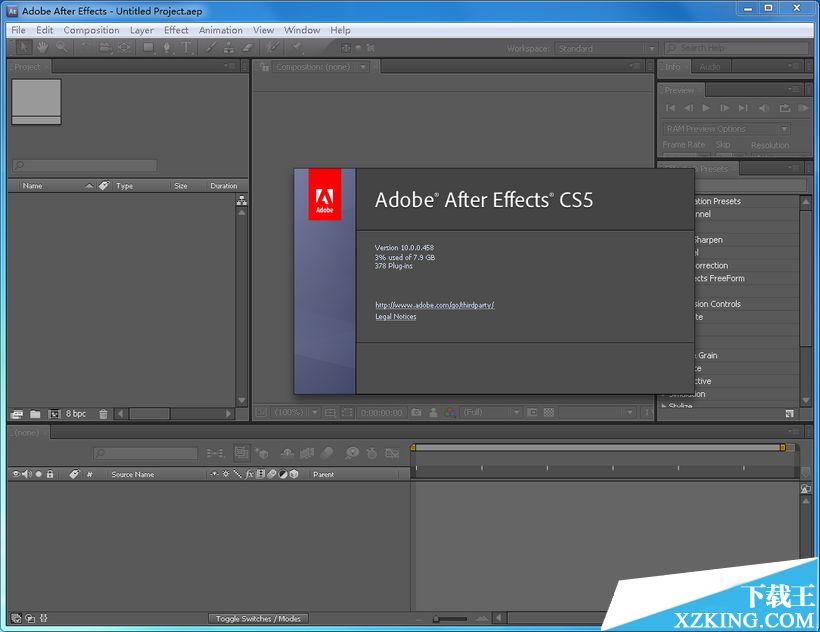Toggle Draft 3D in timeline
This screenshot has height=632, width=820.
pyautogui.click(x=262, y=453)
